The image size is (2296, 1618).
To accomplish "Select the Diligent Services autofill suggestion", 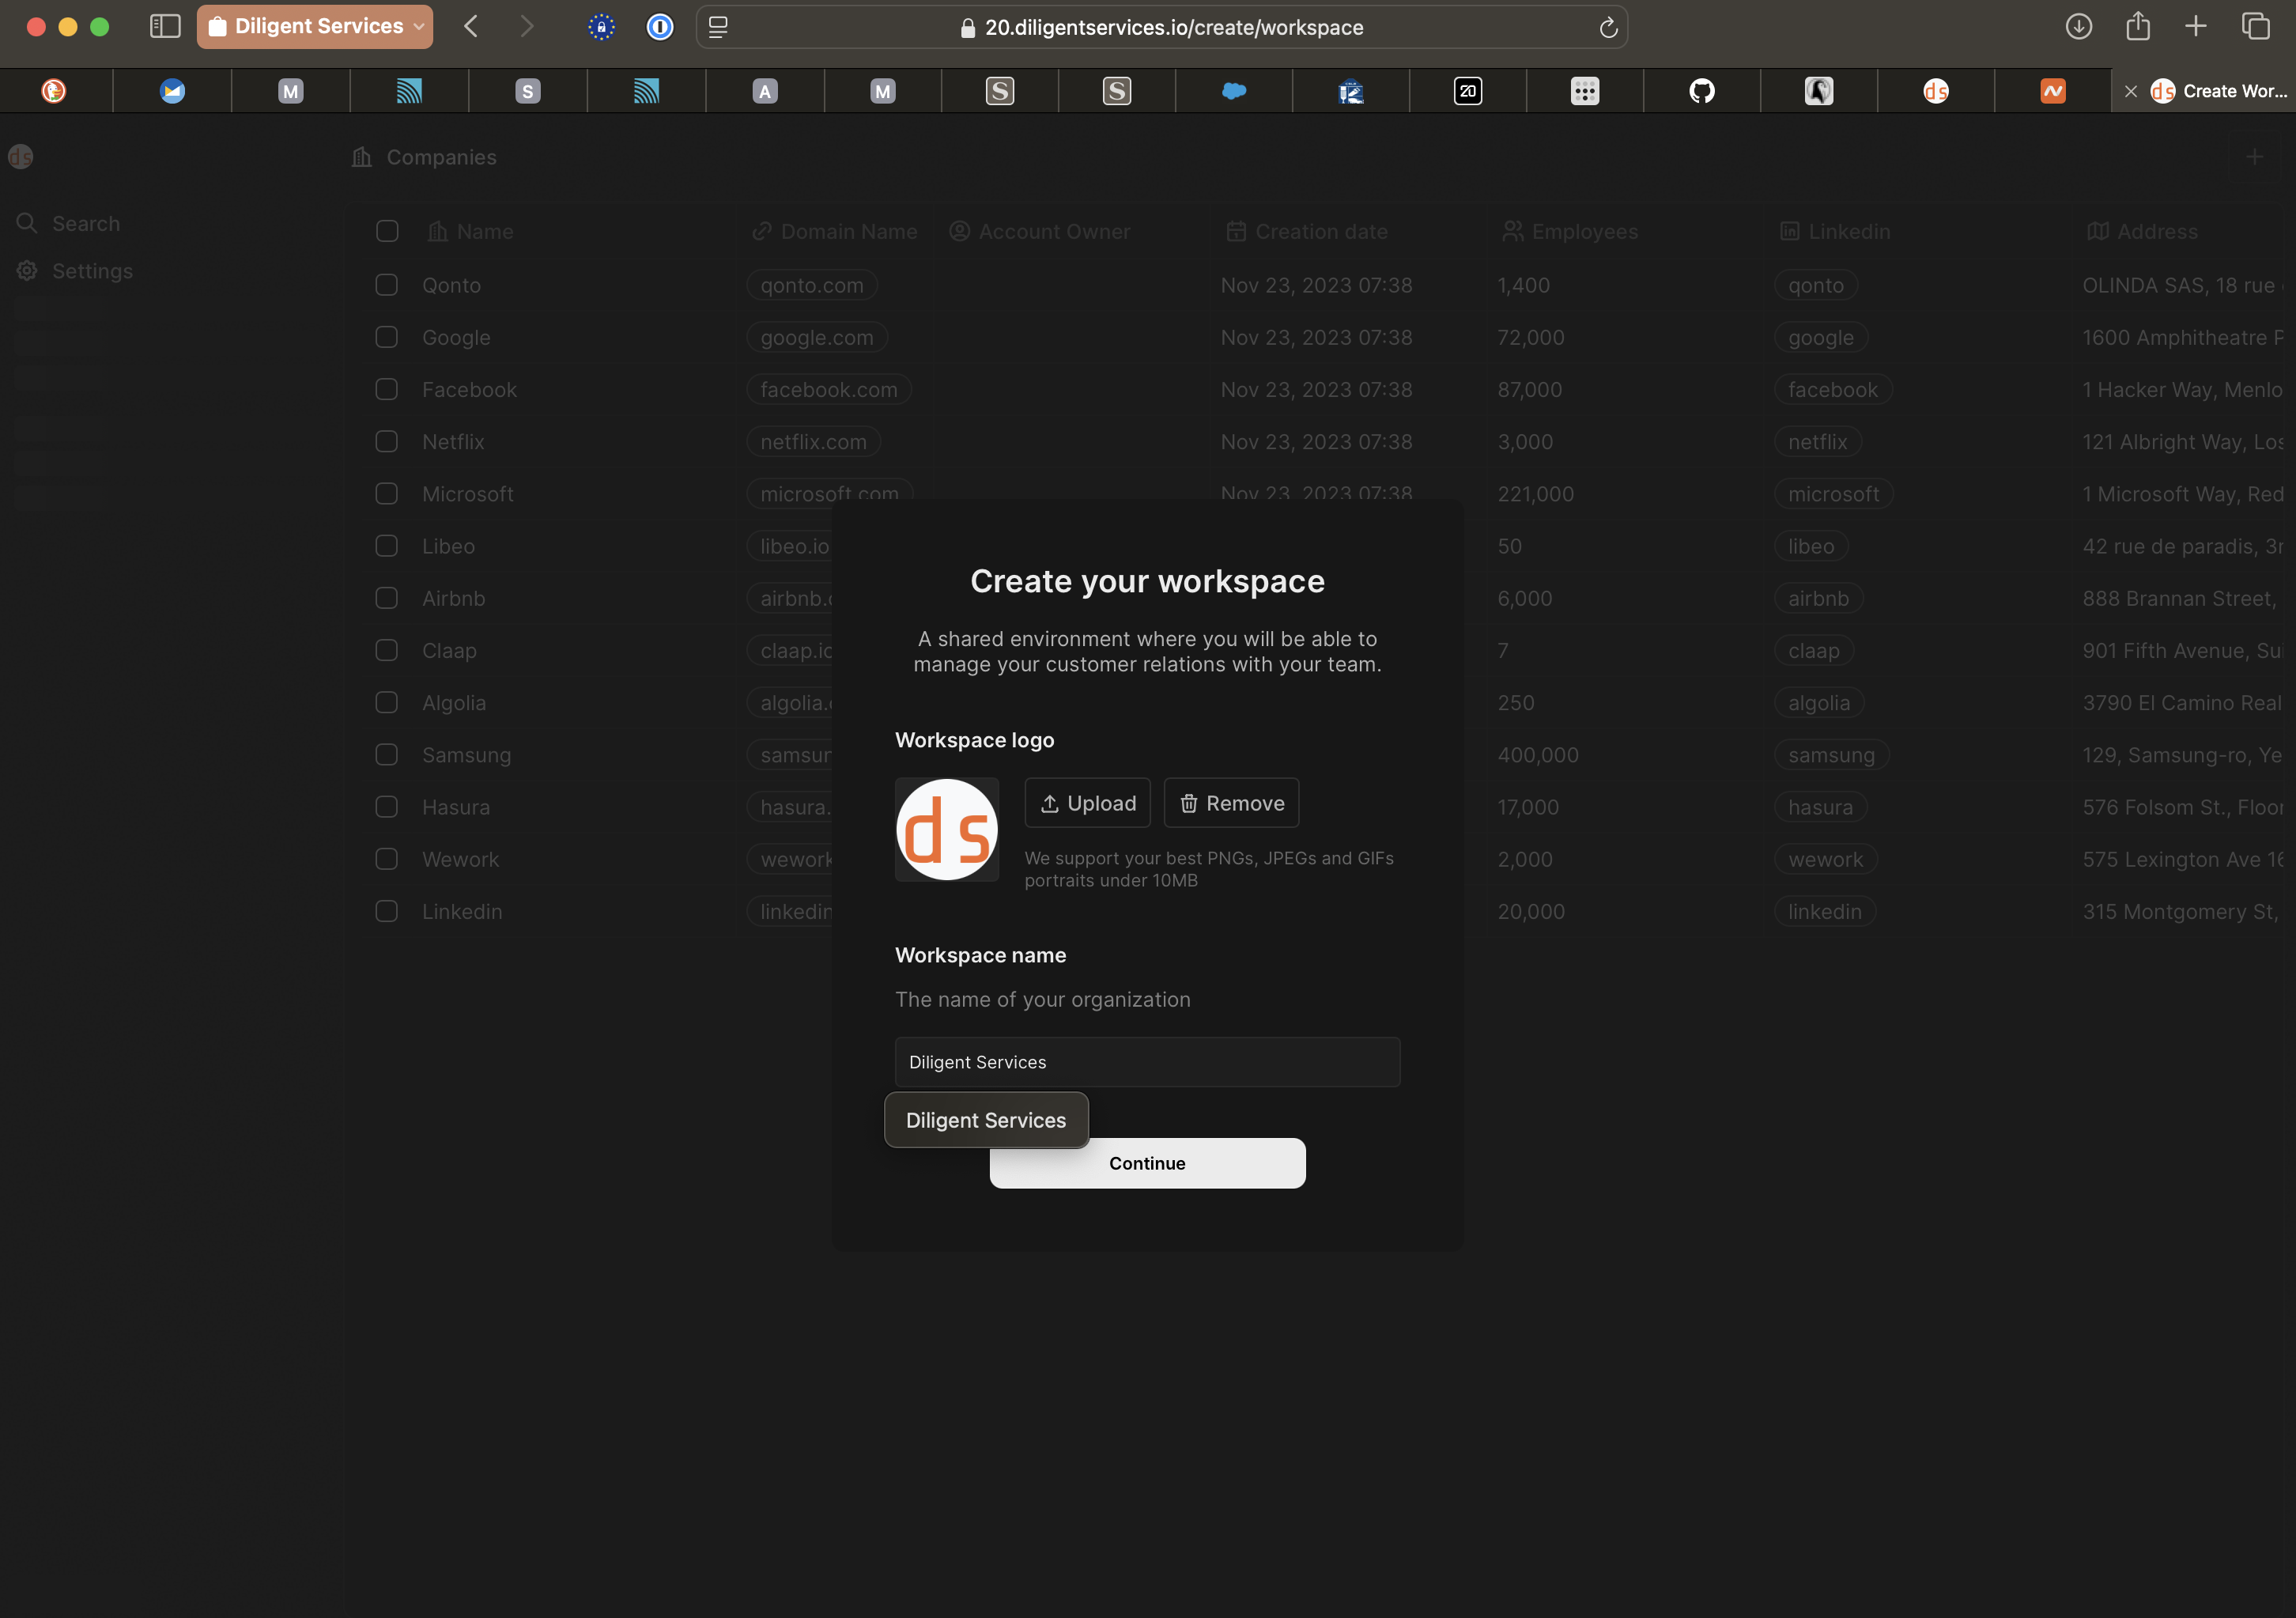I will click(x=986, y=1120).
